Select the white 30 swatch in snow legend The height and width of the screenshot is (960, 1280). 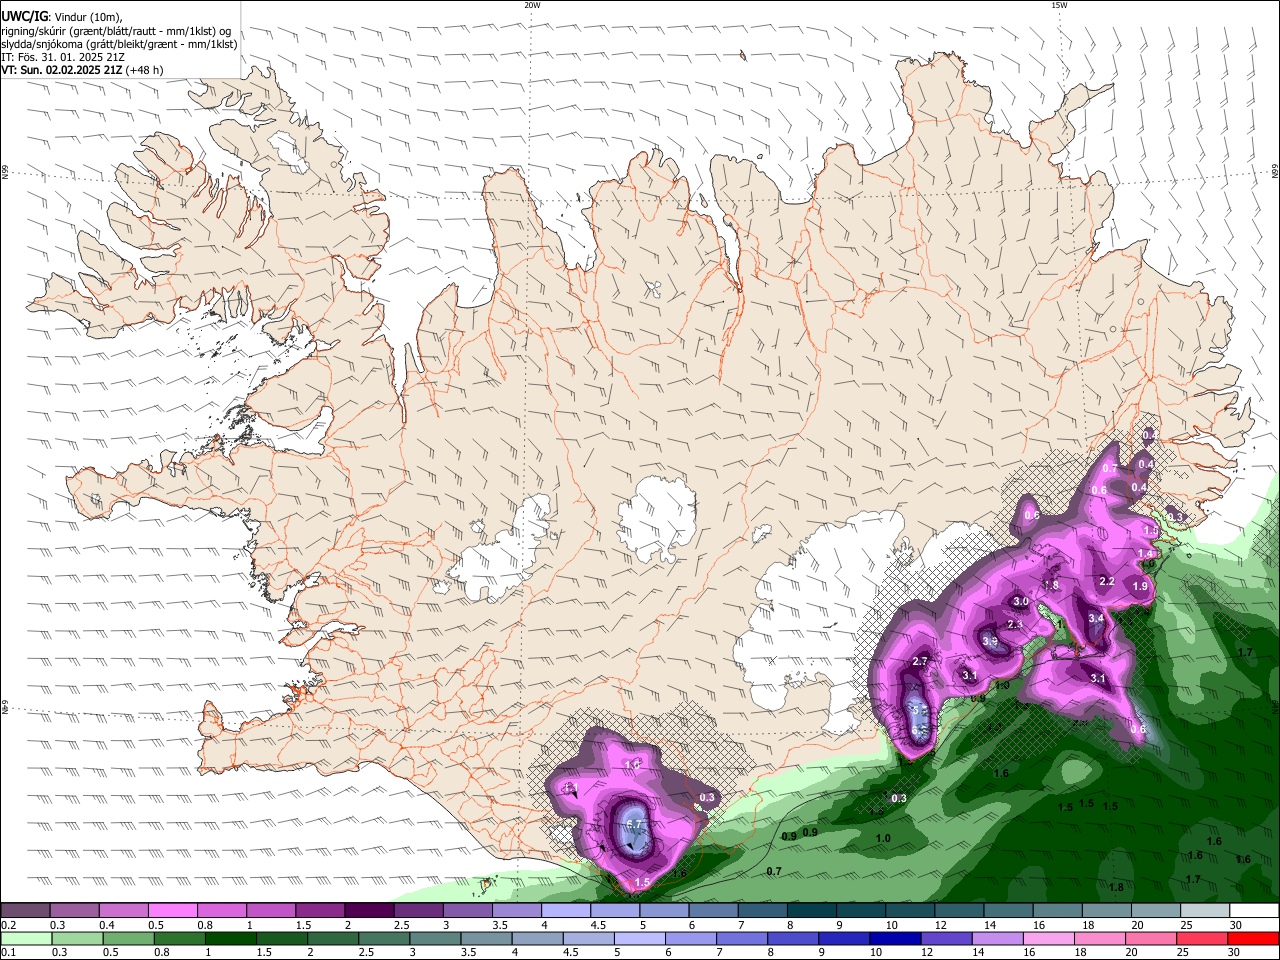[x=1254, y=911]
